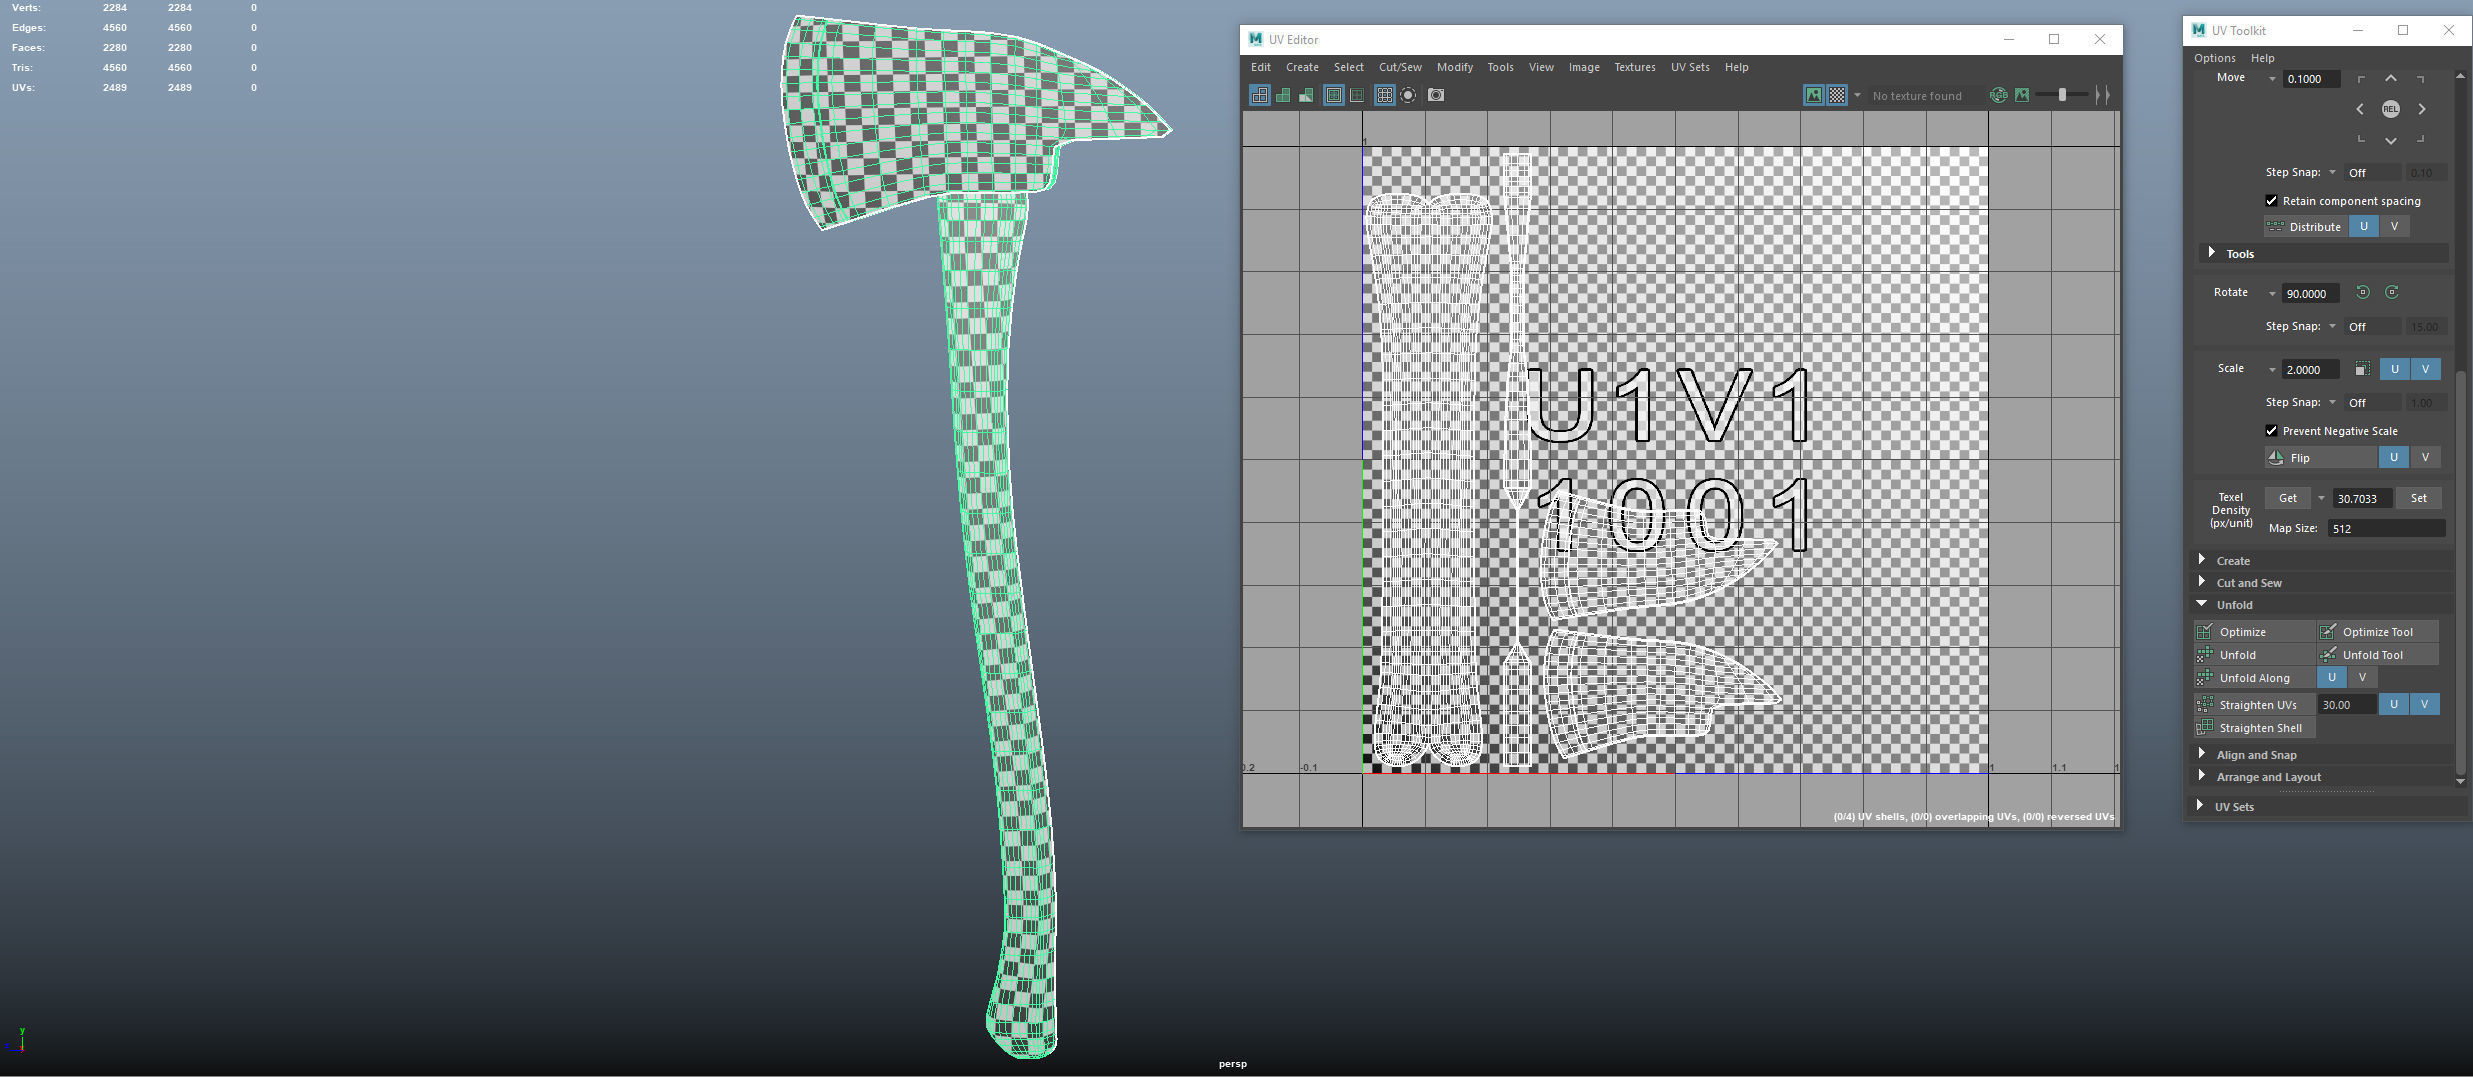Take a UV snapshot with camera icon
Image resolution: width=2473 pixels, height=1077 pixels.
1436,95
